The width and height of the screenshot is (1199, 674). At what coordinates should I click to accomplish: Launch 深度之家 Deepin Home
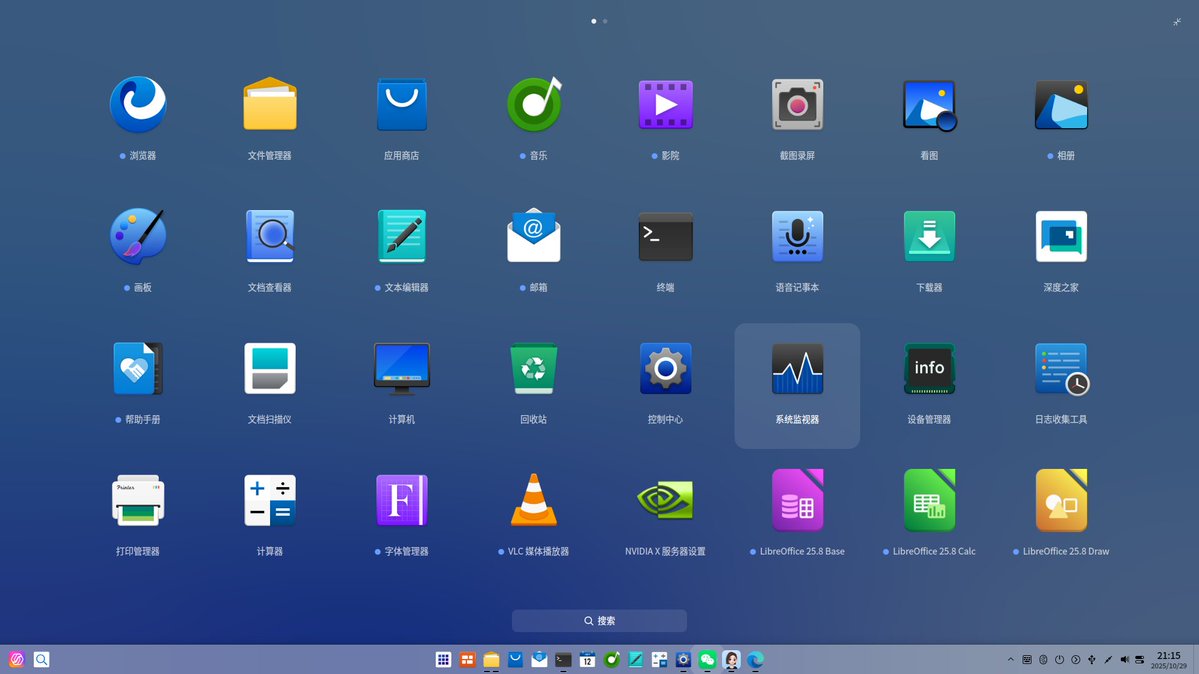pyautogui.click(x=1061, y=237)
